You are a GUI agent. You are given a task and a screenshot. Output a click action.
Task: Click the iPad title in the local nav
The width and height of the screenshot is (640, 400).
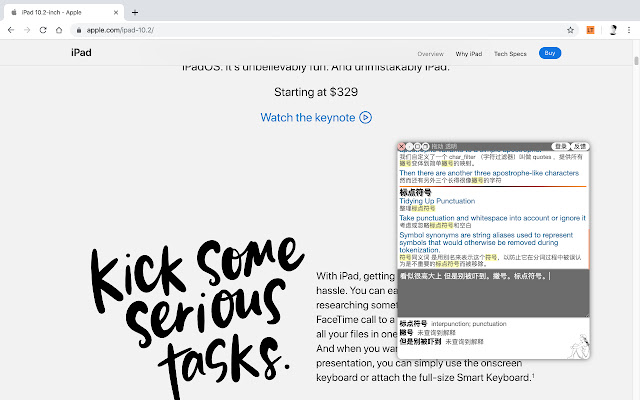pyautogui.click(x=81, y=53)
